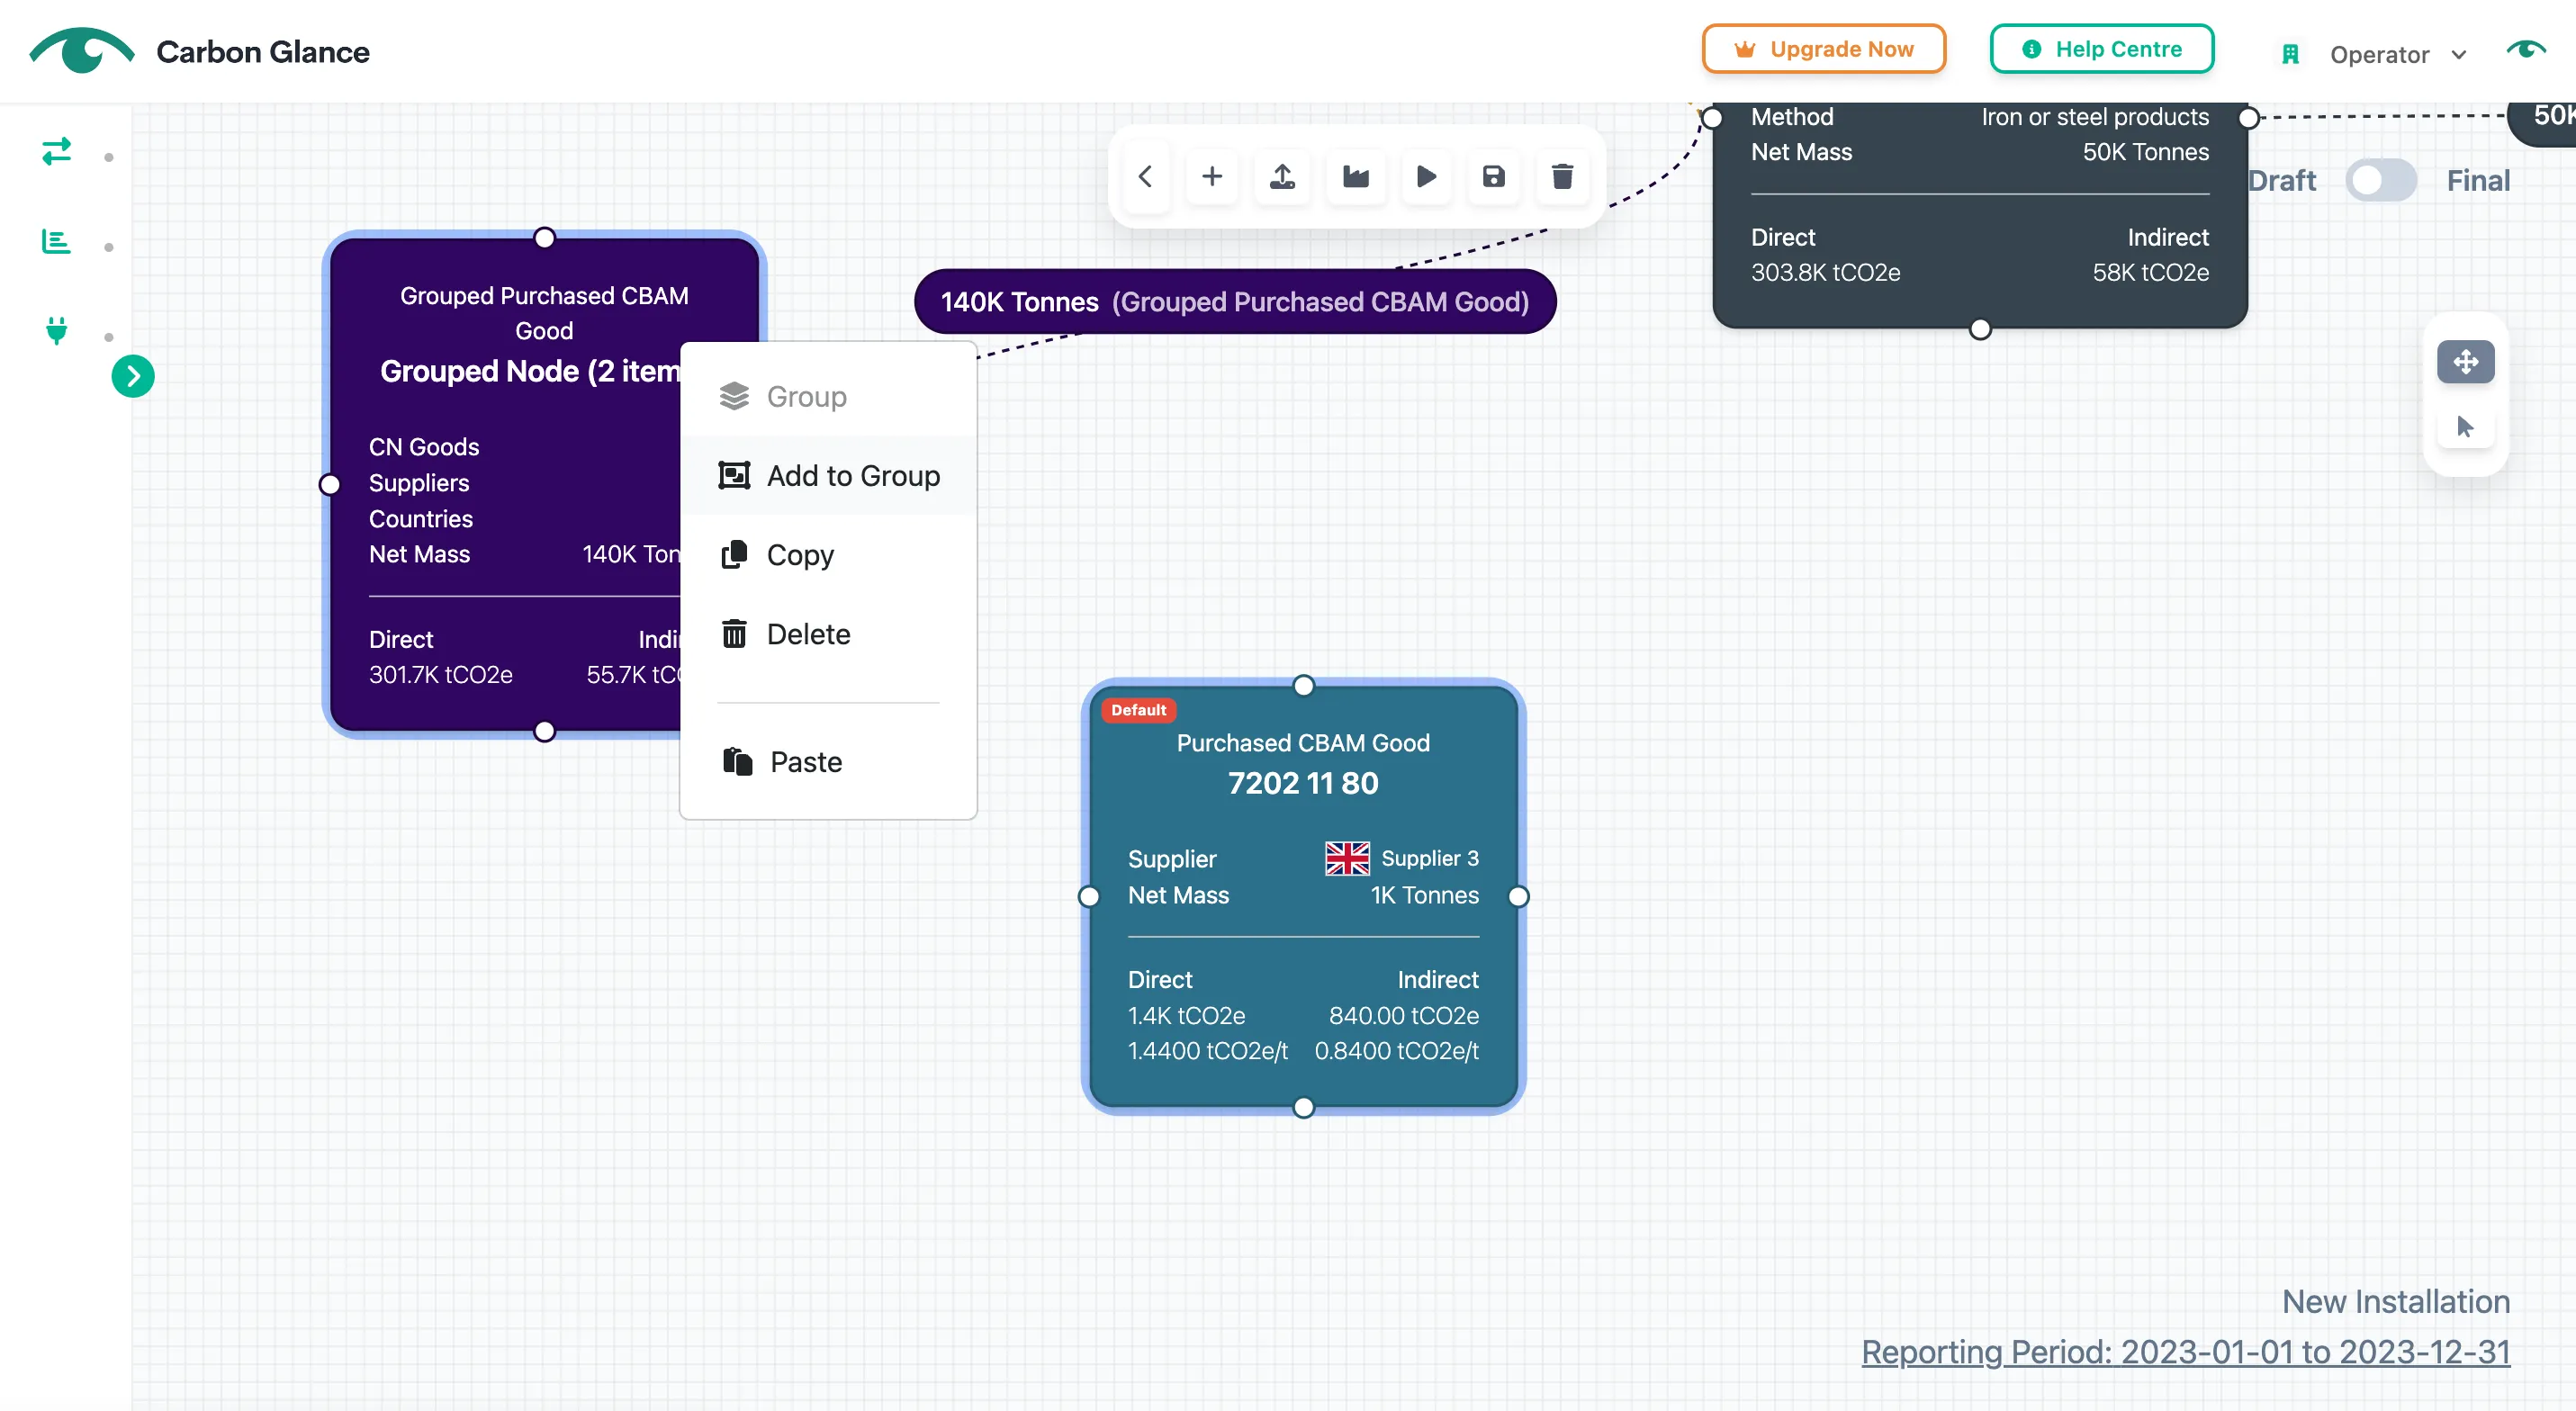Viewport: 2576px width, 1411px height.
Task: Choose Add to Group in the context menu
Action: [828, 476]
